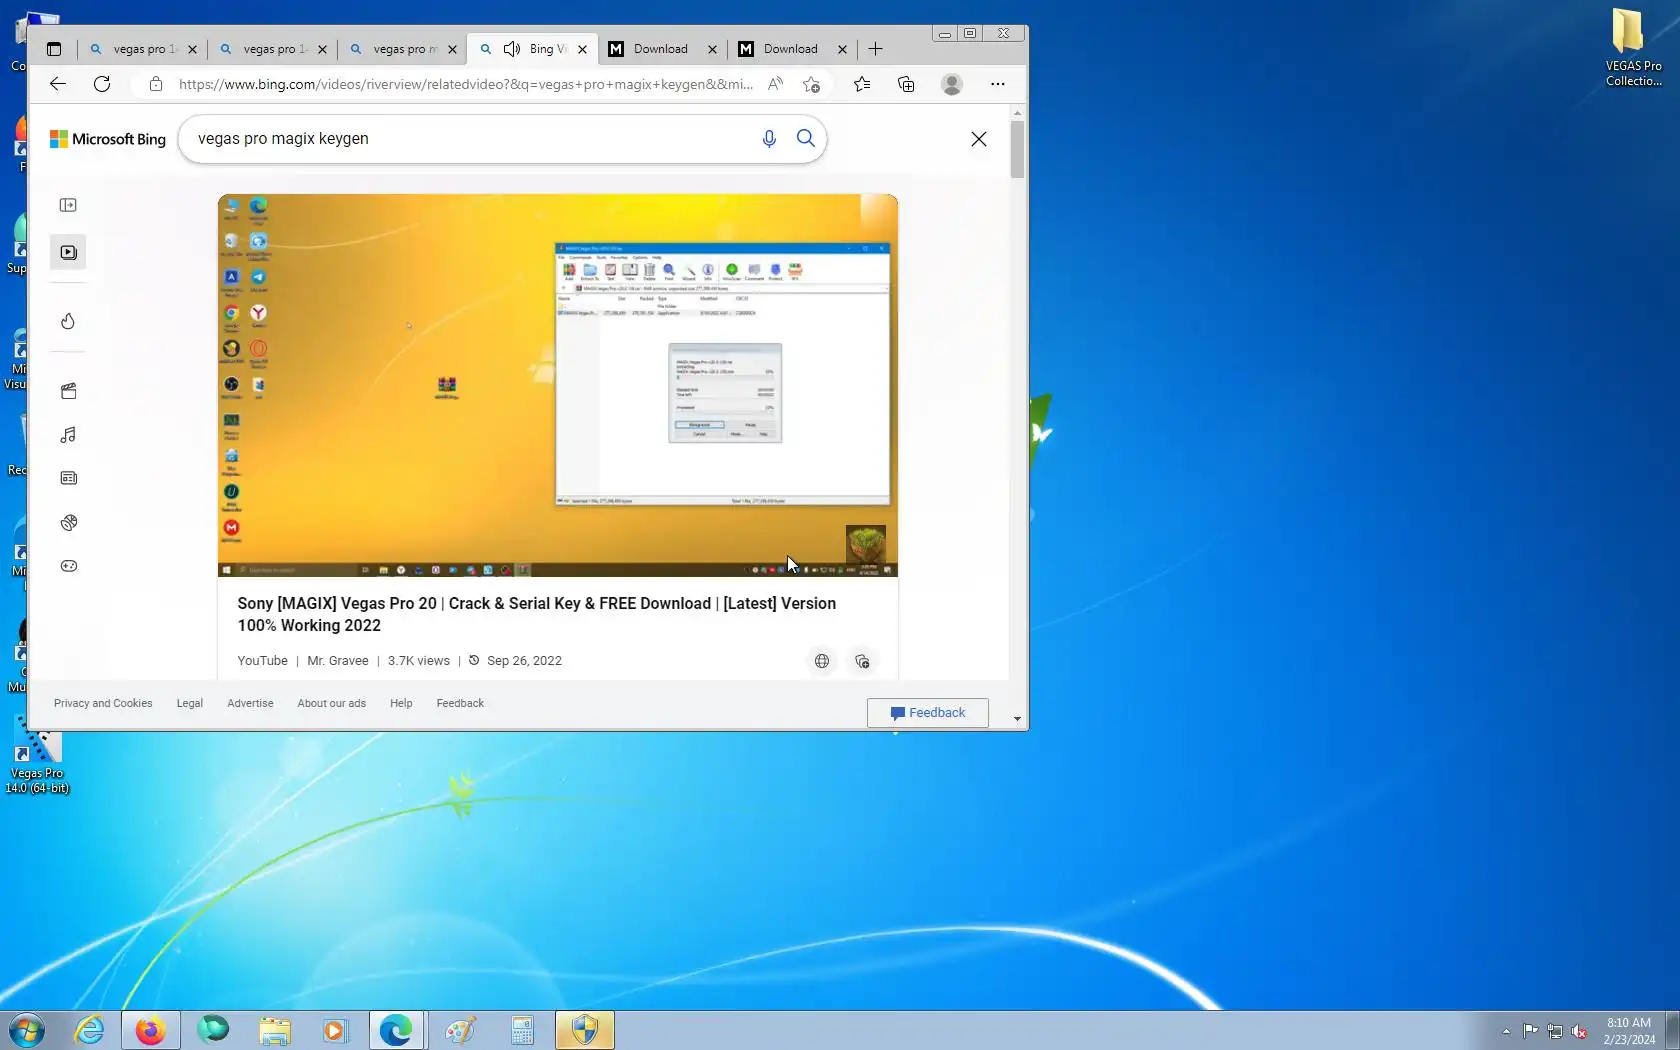The width and height of the screenshot is (1680, 1050).
Task: Open the Settings and more menu
Action: point(997,84)
